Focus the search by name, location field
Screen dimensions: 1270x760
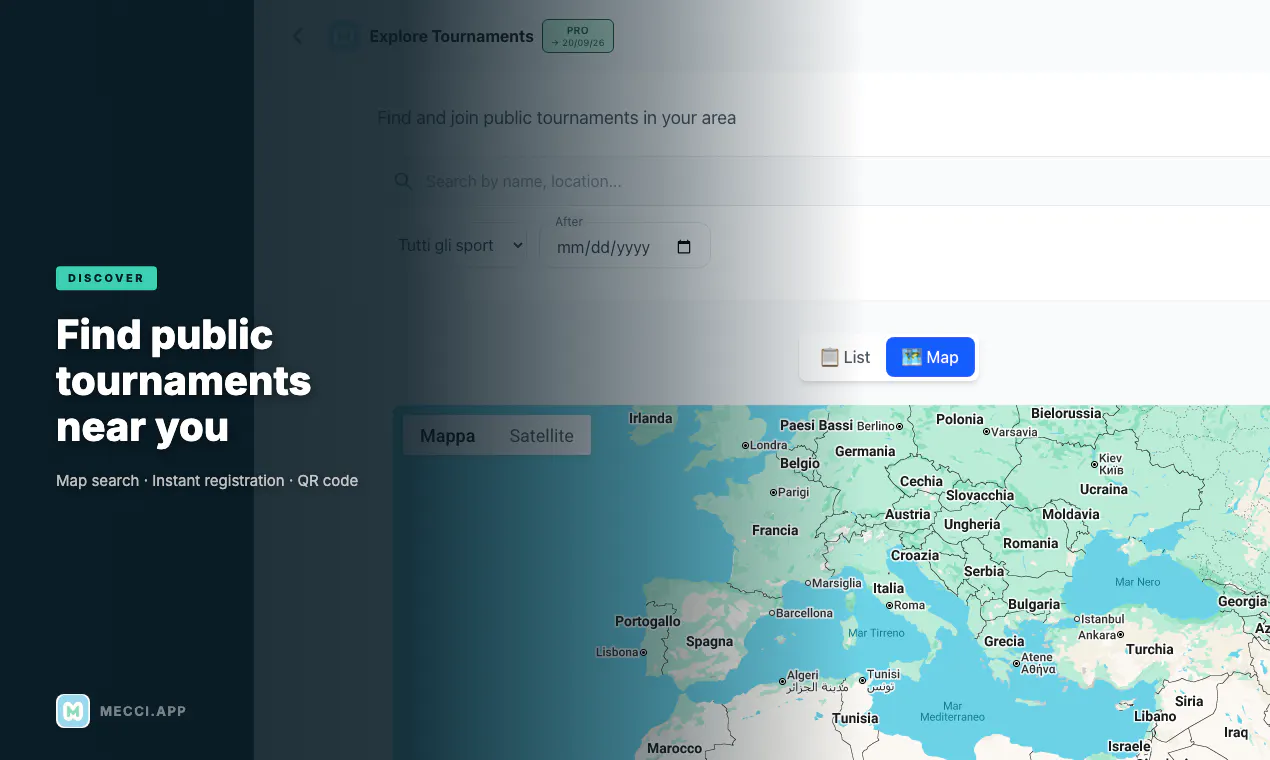pos(830,181)
